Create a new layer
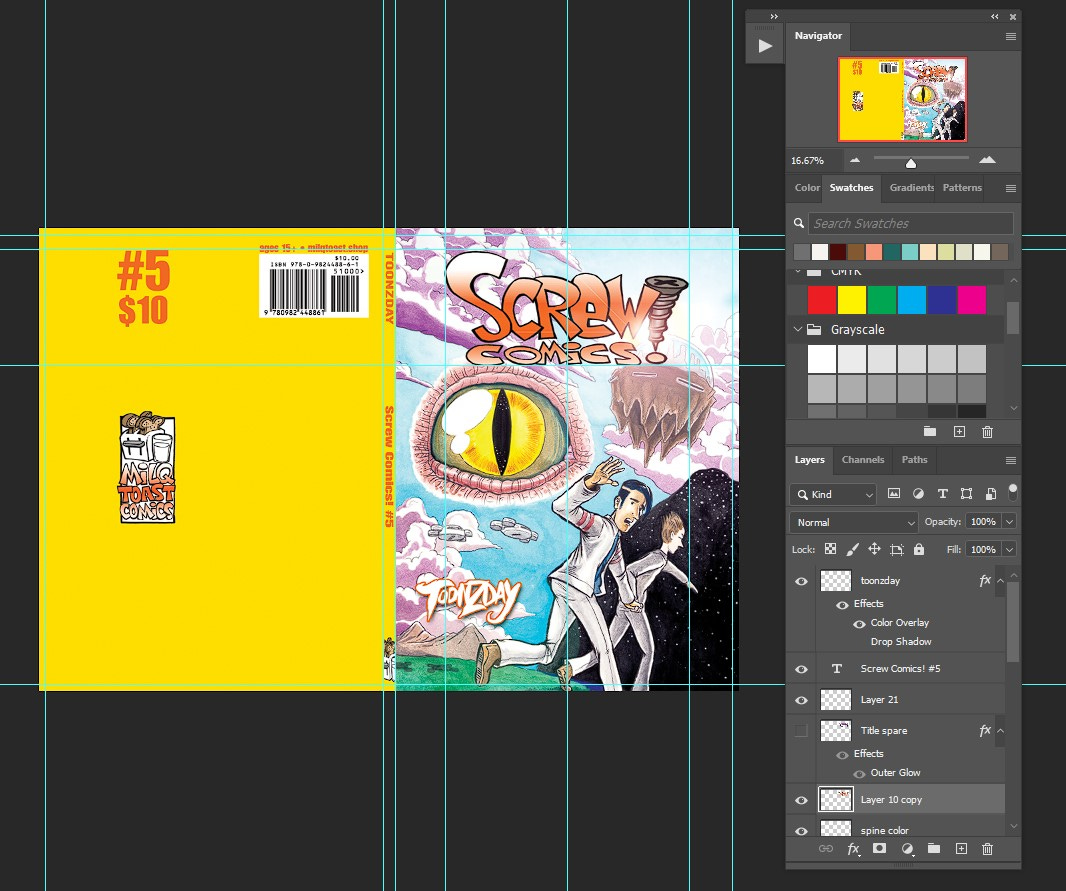The height and width of the screenshot is (891, 1066). click(961, 848)
